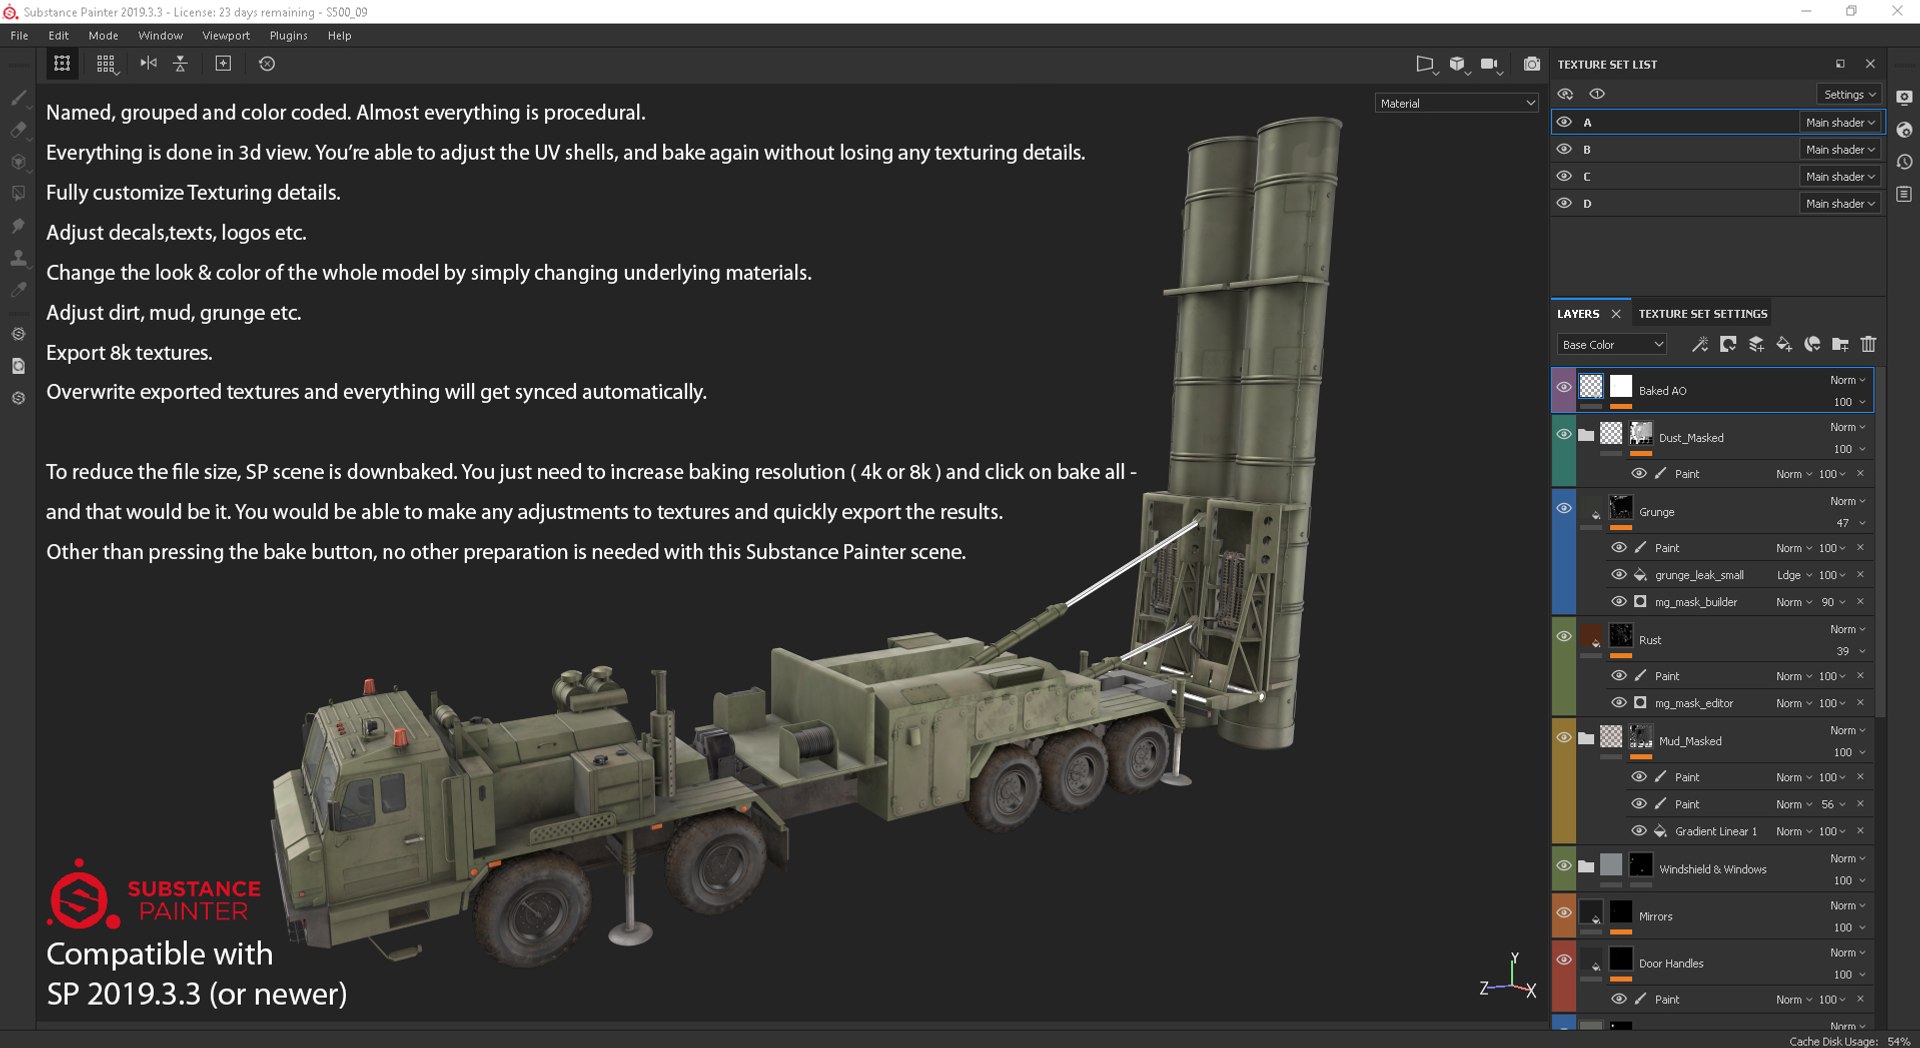This screenshot has height=1048, width=1920.
Task: Select the Windshield & Windows layer
Action: coord(1712,869)
